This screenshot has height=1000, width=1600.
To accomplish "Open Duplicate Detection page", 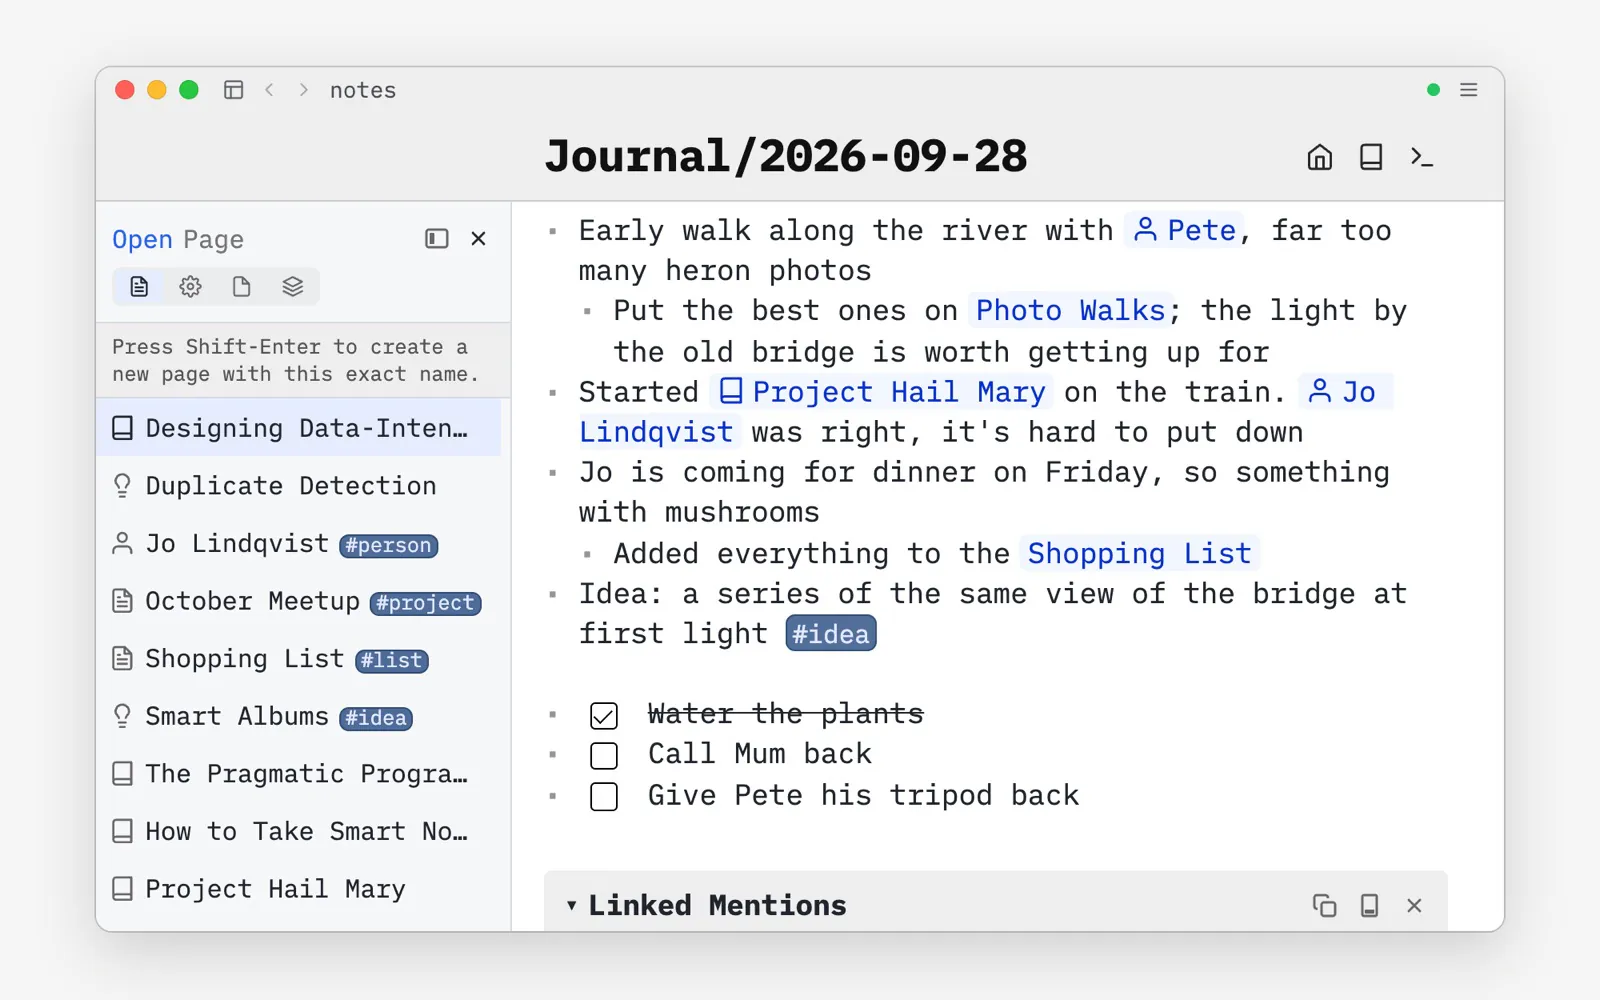I will tap(298, 486).
